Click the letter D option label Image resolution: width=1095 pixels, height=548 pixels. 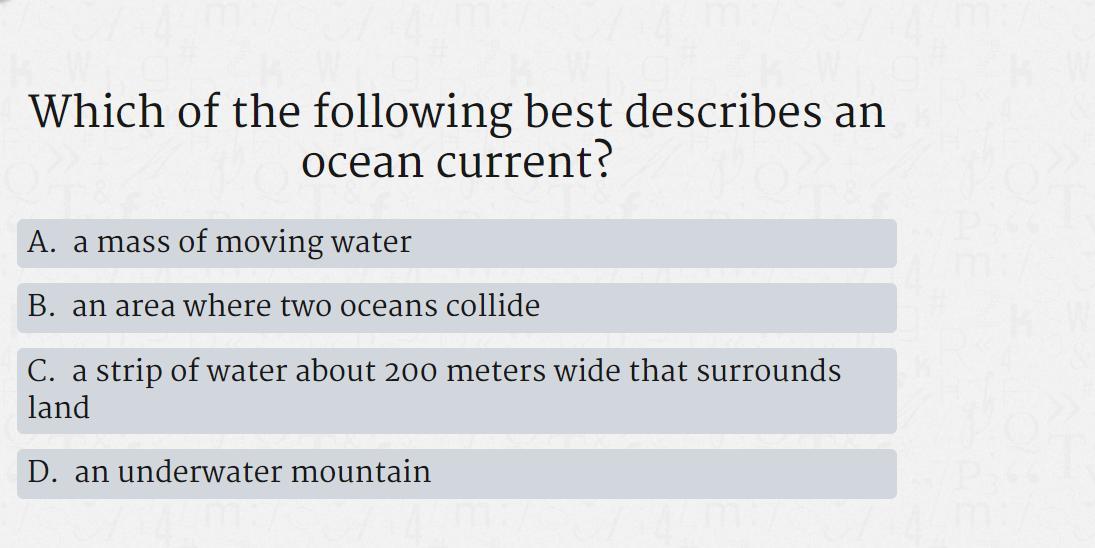[42, 472]
